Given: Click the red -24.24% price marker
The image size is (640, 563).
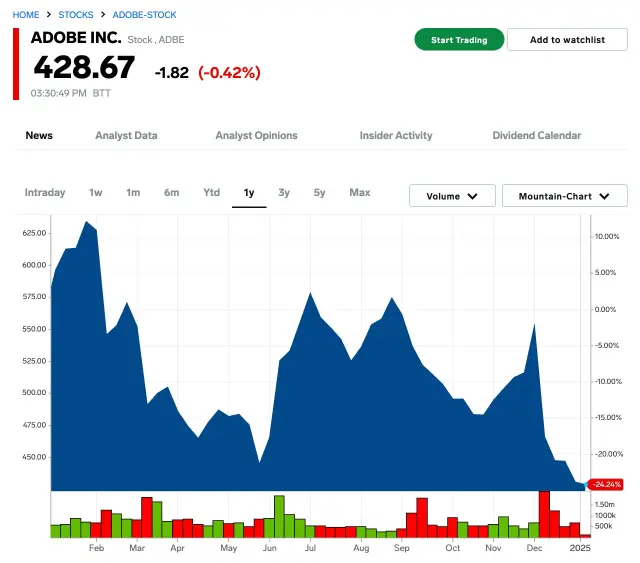Looking at the screenshot, I should [x=607, y=484].
